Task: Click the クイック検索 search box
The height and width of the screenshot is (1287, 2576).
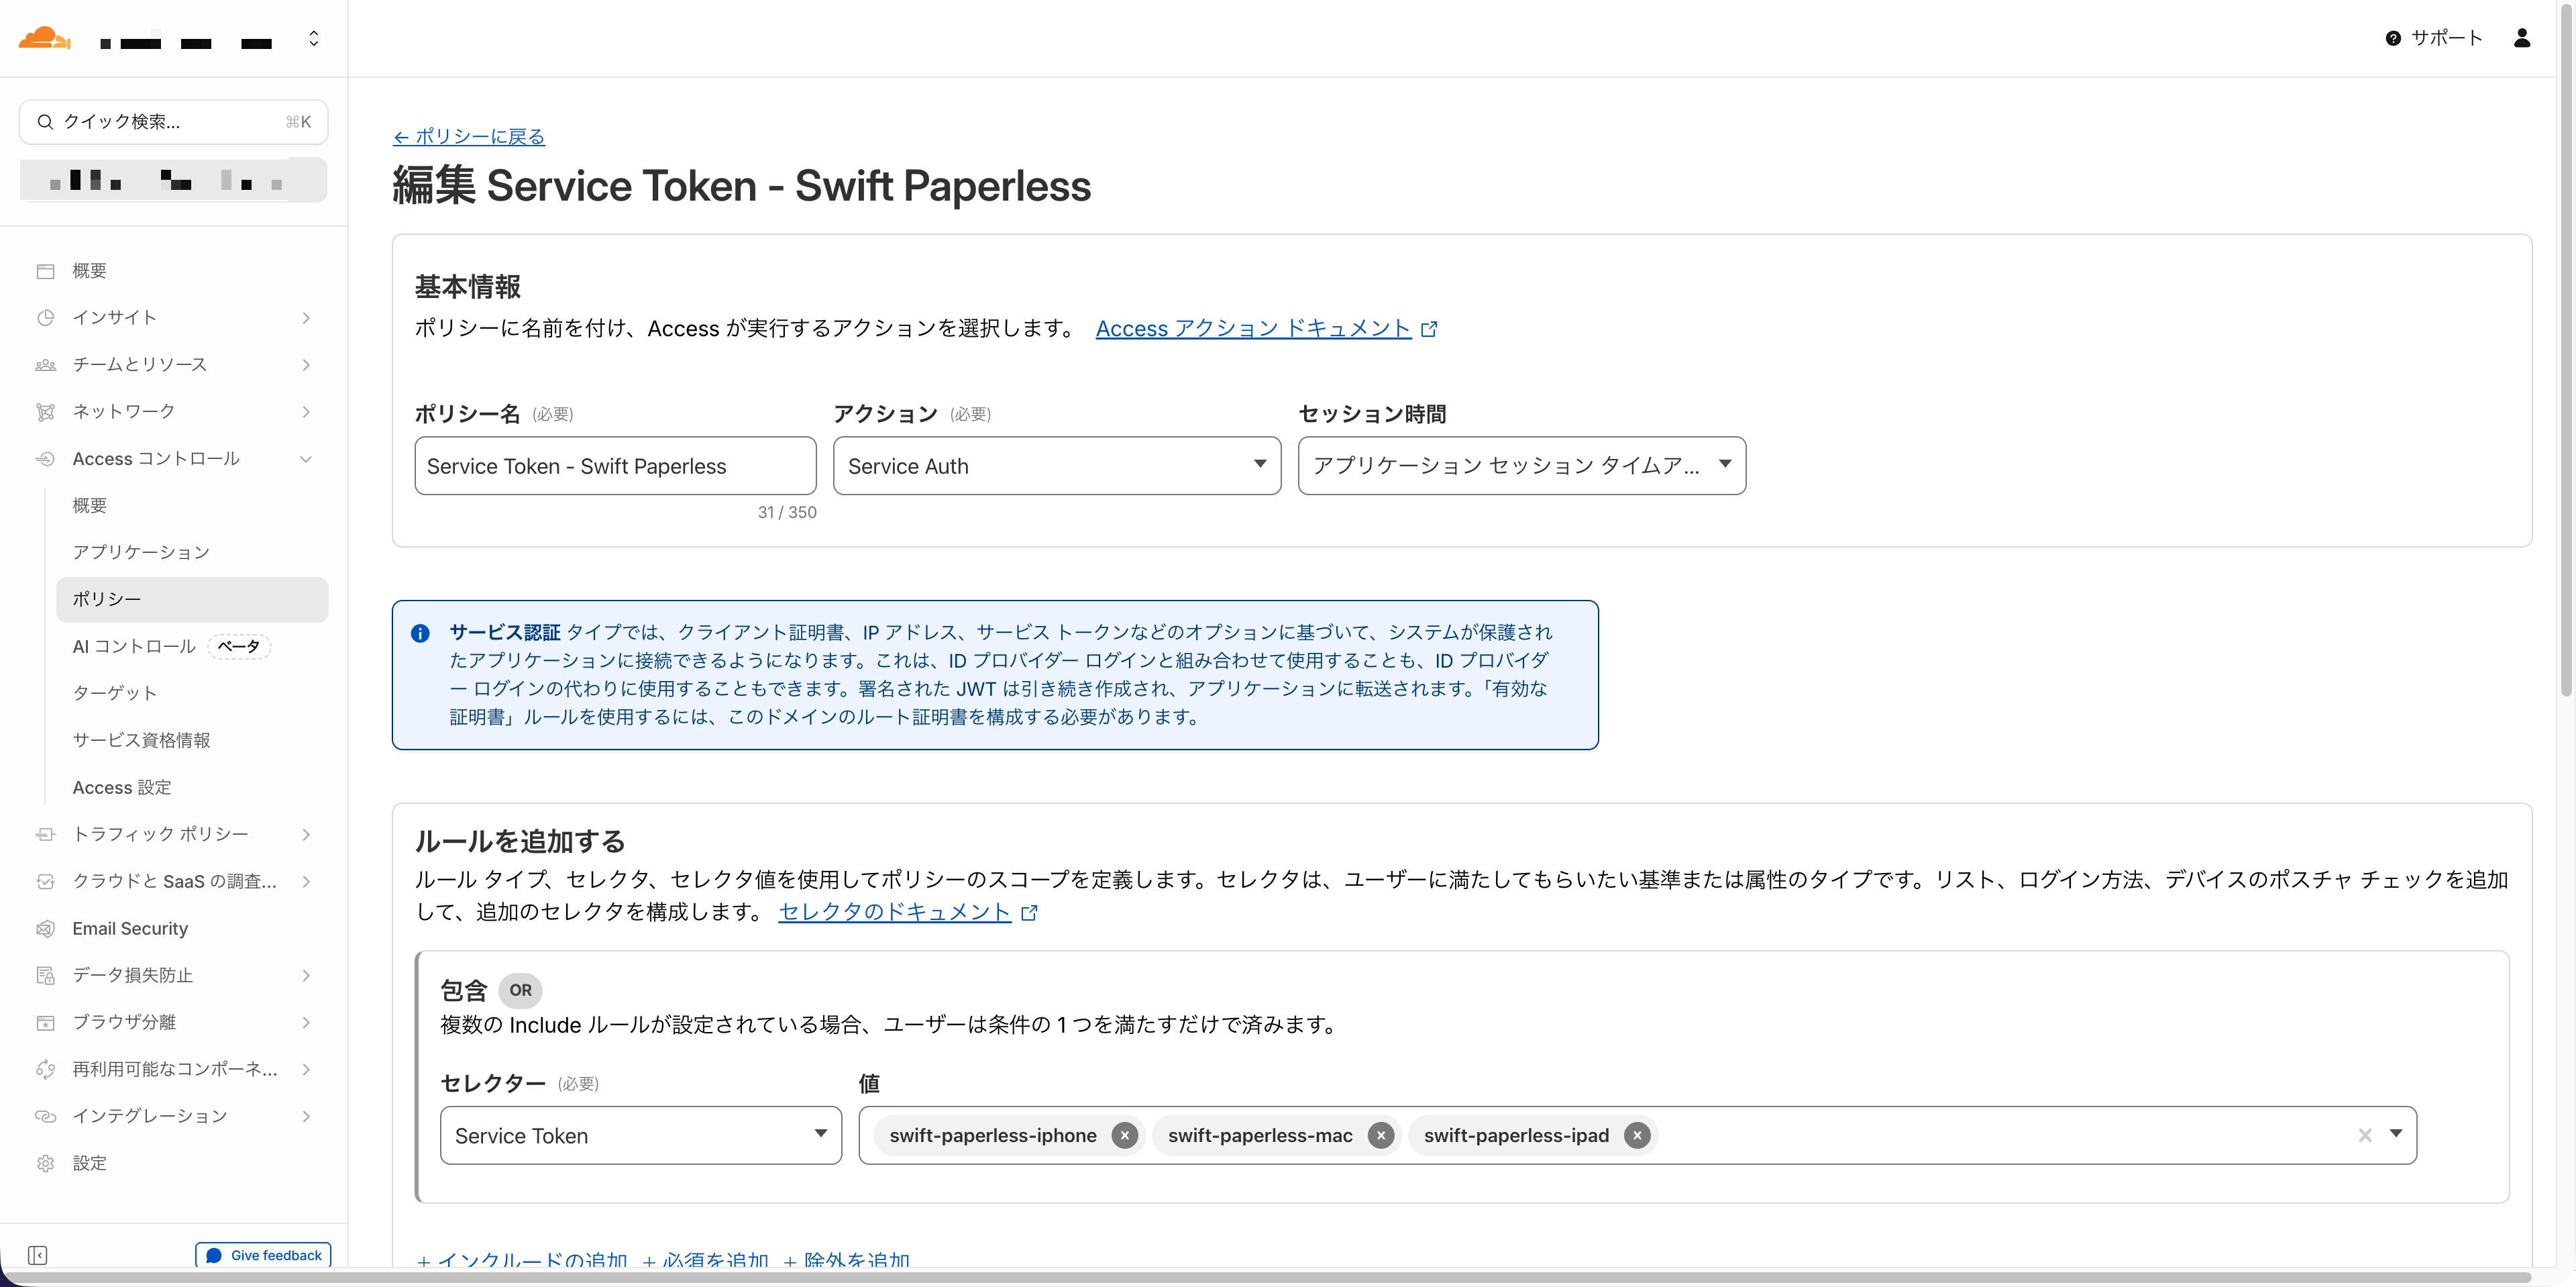Action: click(x=173, y=122)
